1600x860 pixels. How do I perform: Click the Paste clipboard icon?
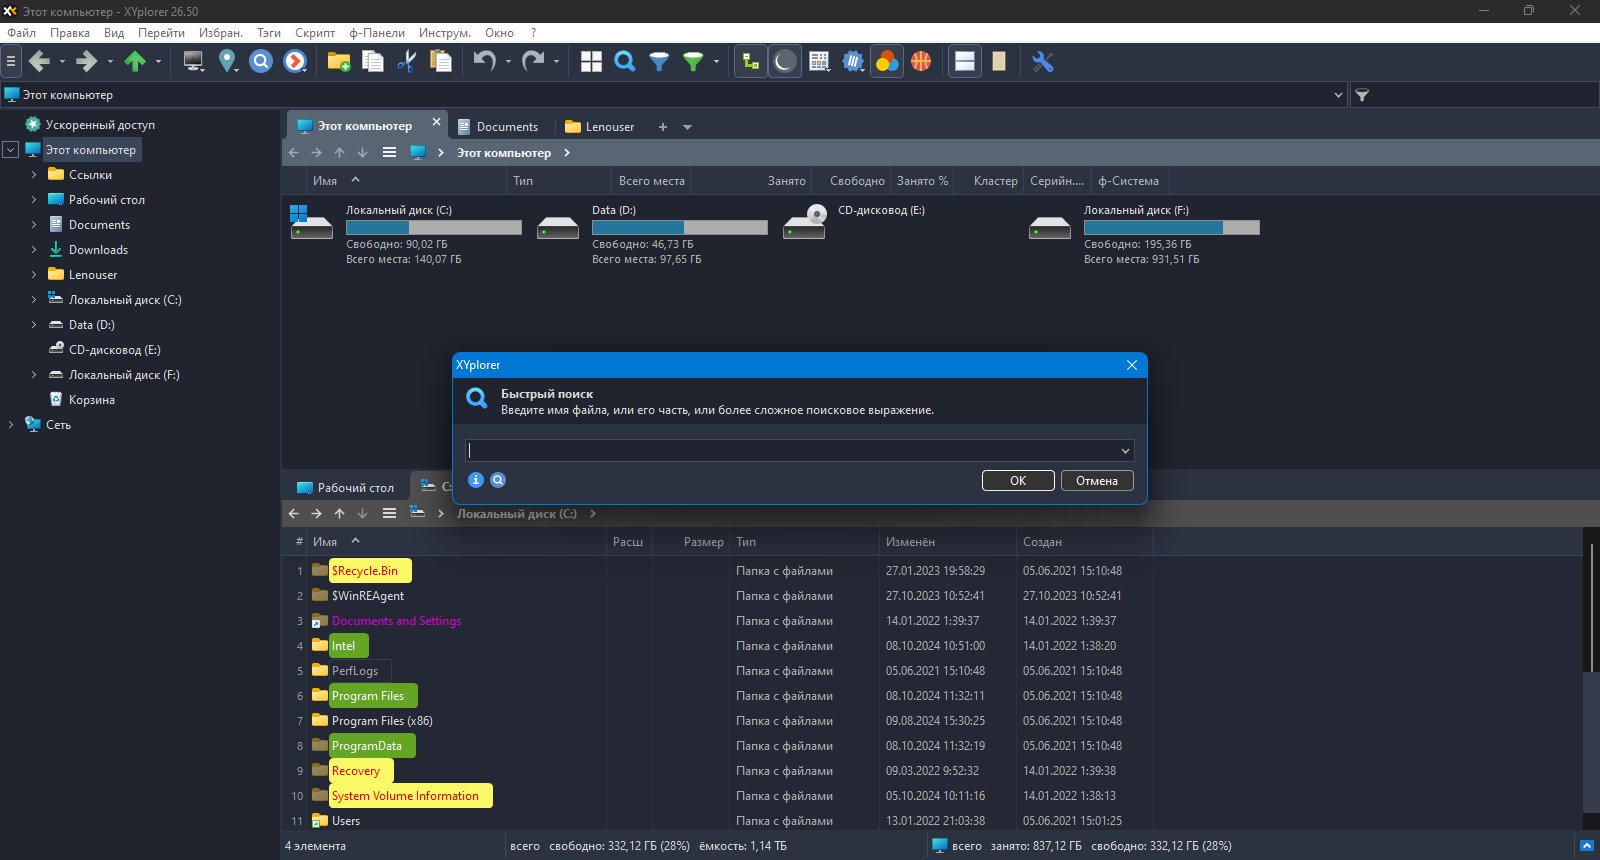[x=440, y=62]
